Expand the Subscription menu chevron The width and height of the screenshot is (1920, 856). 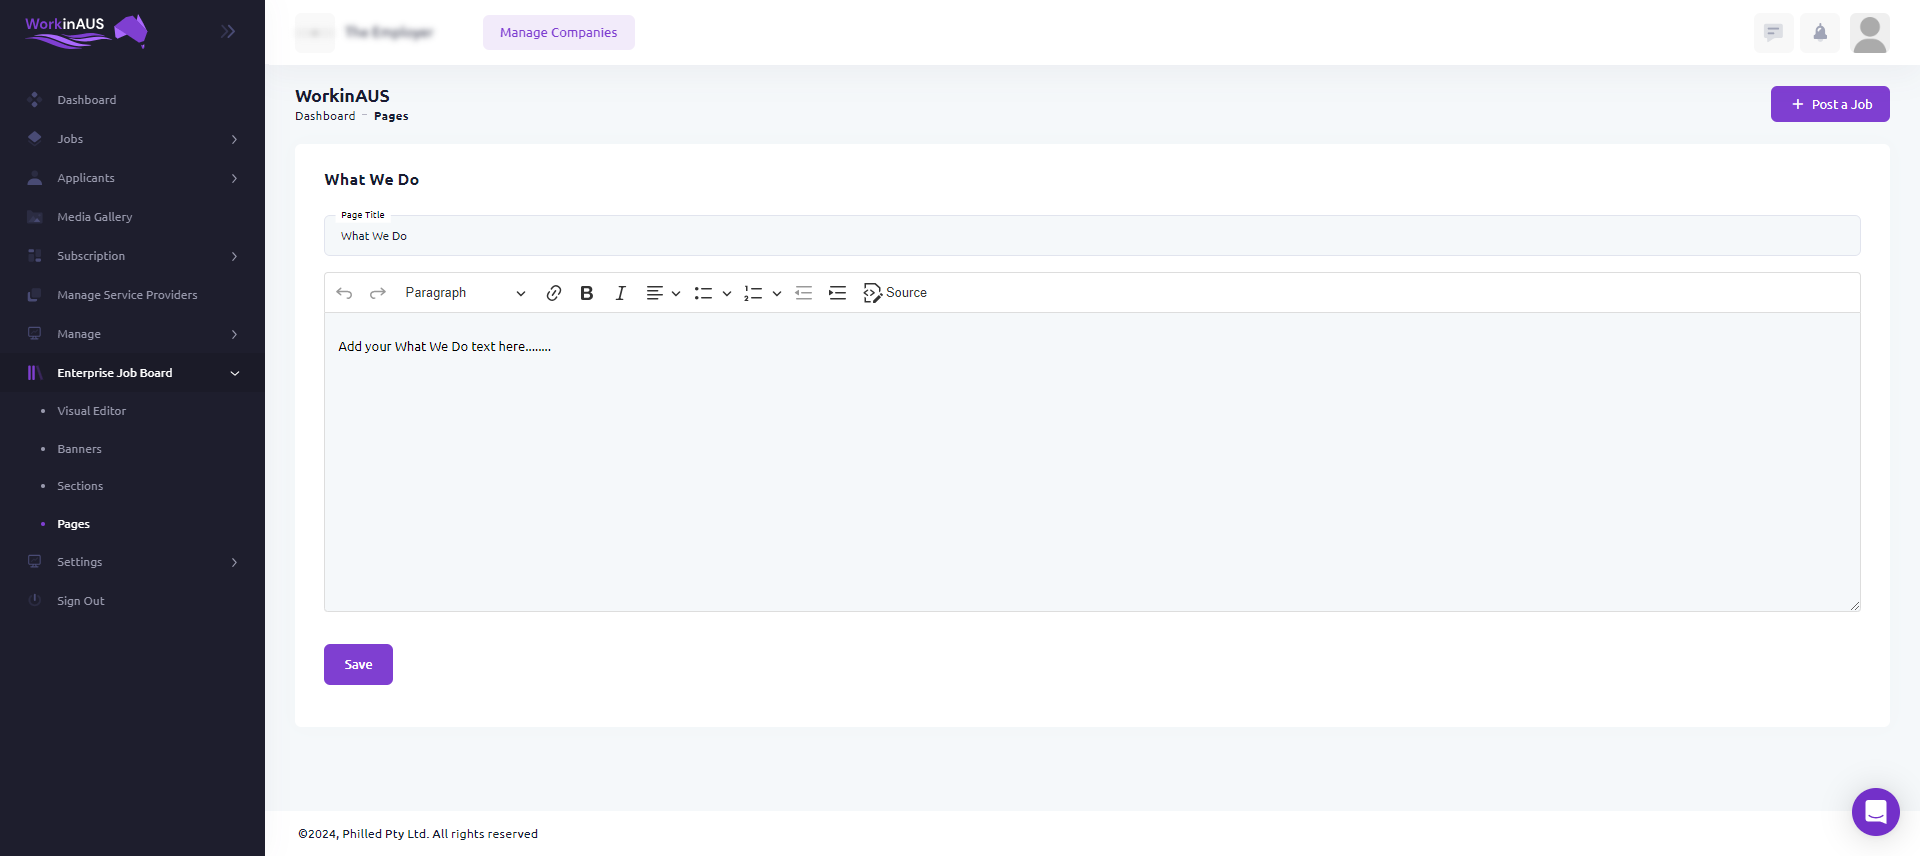(234, 256)
